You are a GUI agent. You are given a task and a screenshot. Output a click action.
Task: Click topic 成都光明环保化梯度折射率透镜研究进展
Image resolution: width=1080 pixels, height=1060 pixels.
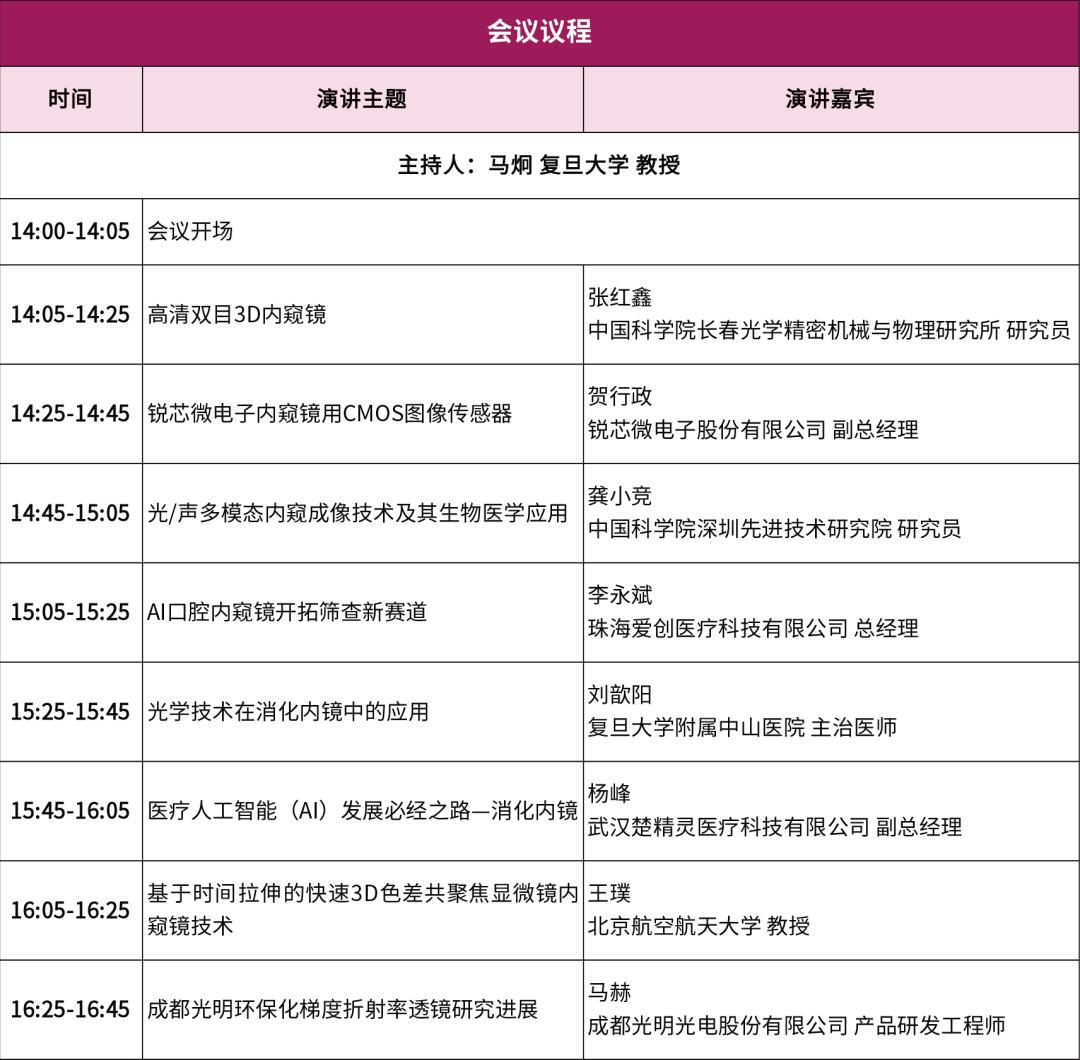click(343, 1010)
